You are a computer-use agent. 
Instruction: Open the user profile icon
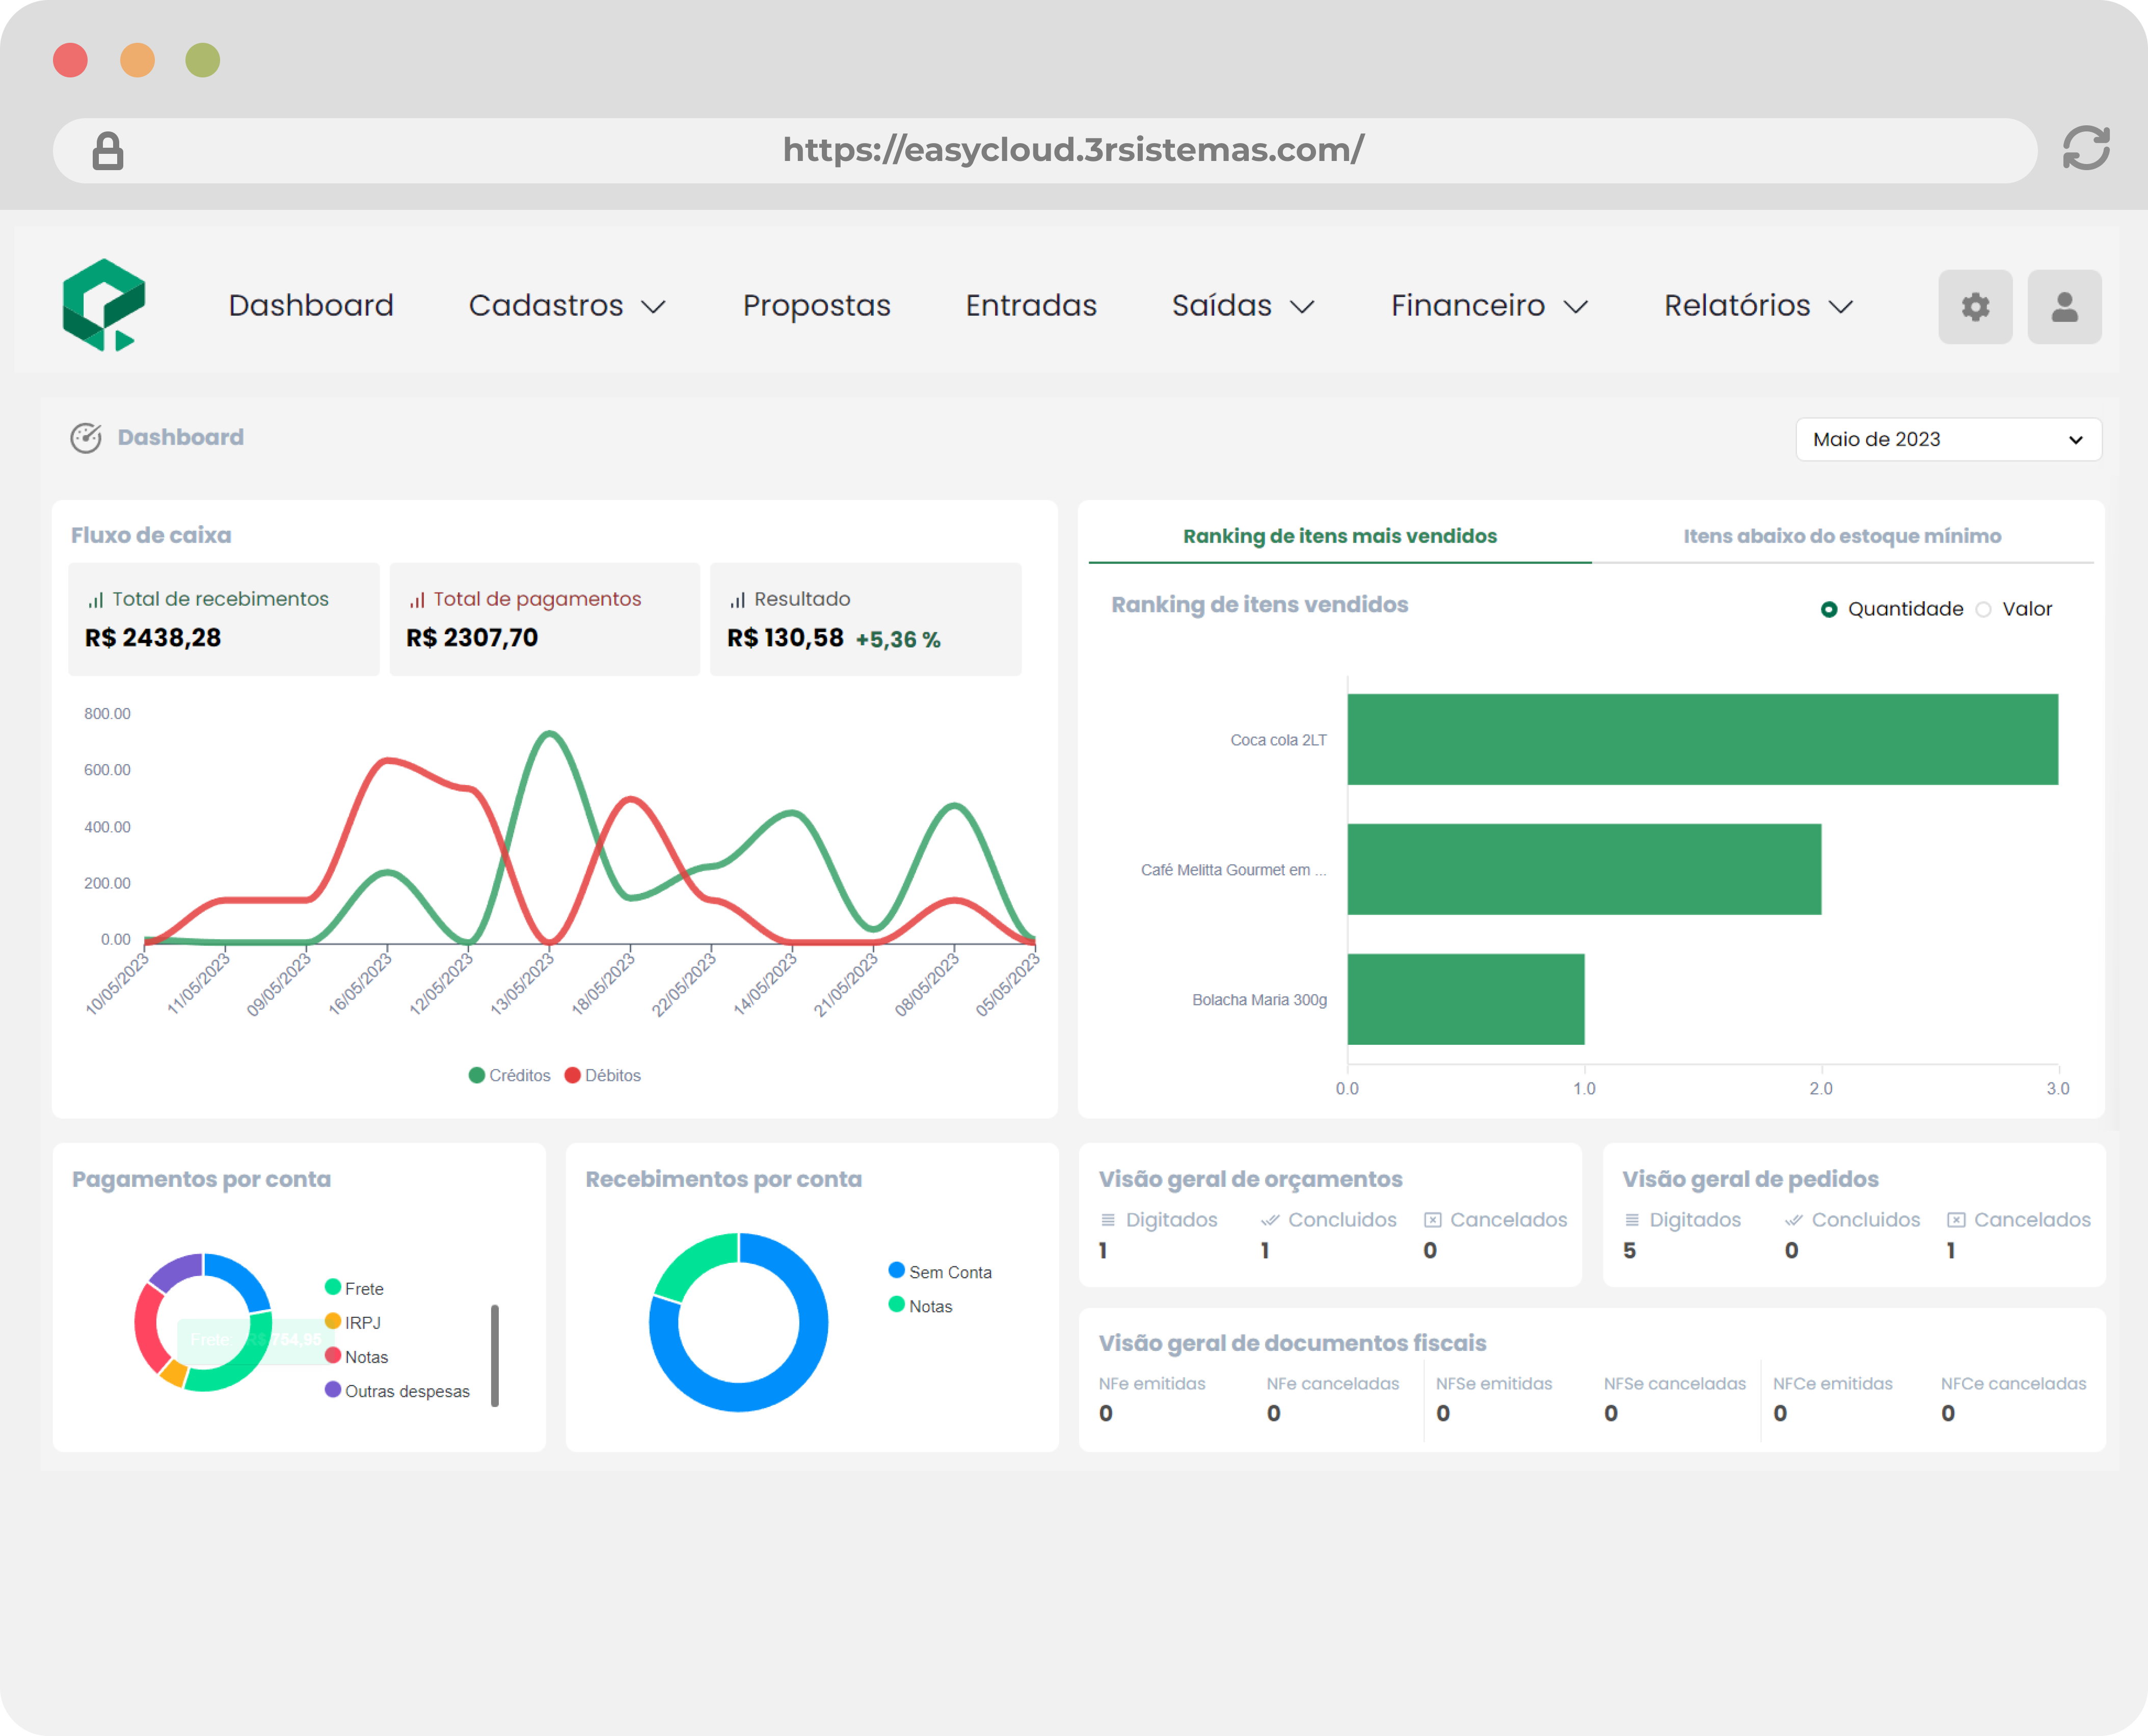[2064, 307]
